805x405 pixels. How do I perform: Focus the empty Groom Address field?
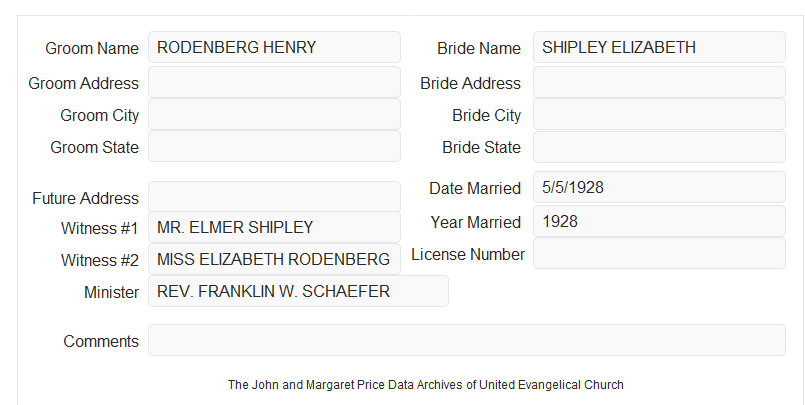(x=274, y=82)
